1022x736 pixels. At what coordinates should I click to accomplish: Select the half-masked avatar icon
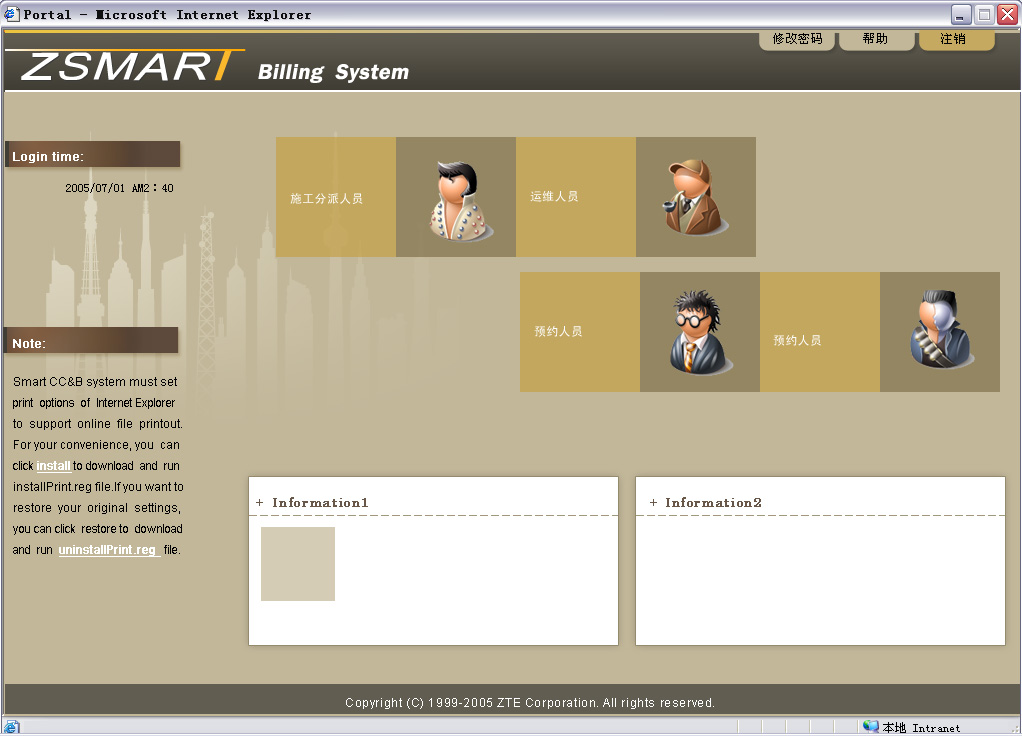click(x=939, y=330)
